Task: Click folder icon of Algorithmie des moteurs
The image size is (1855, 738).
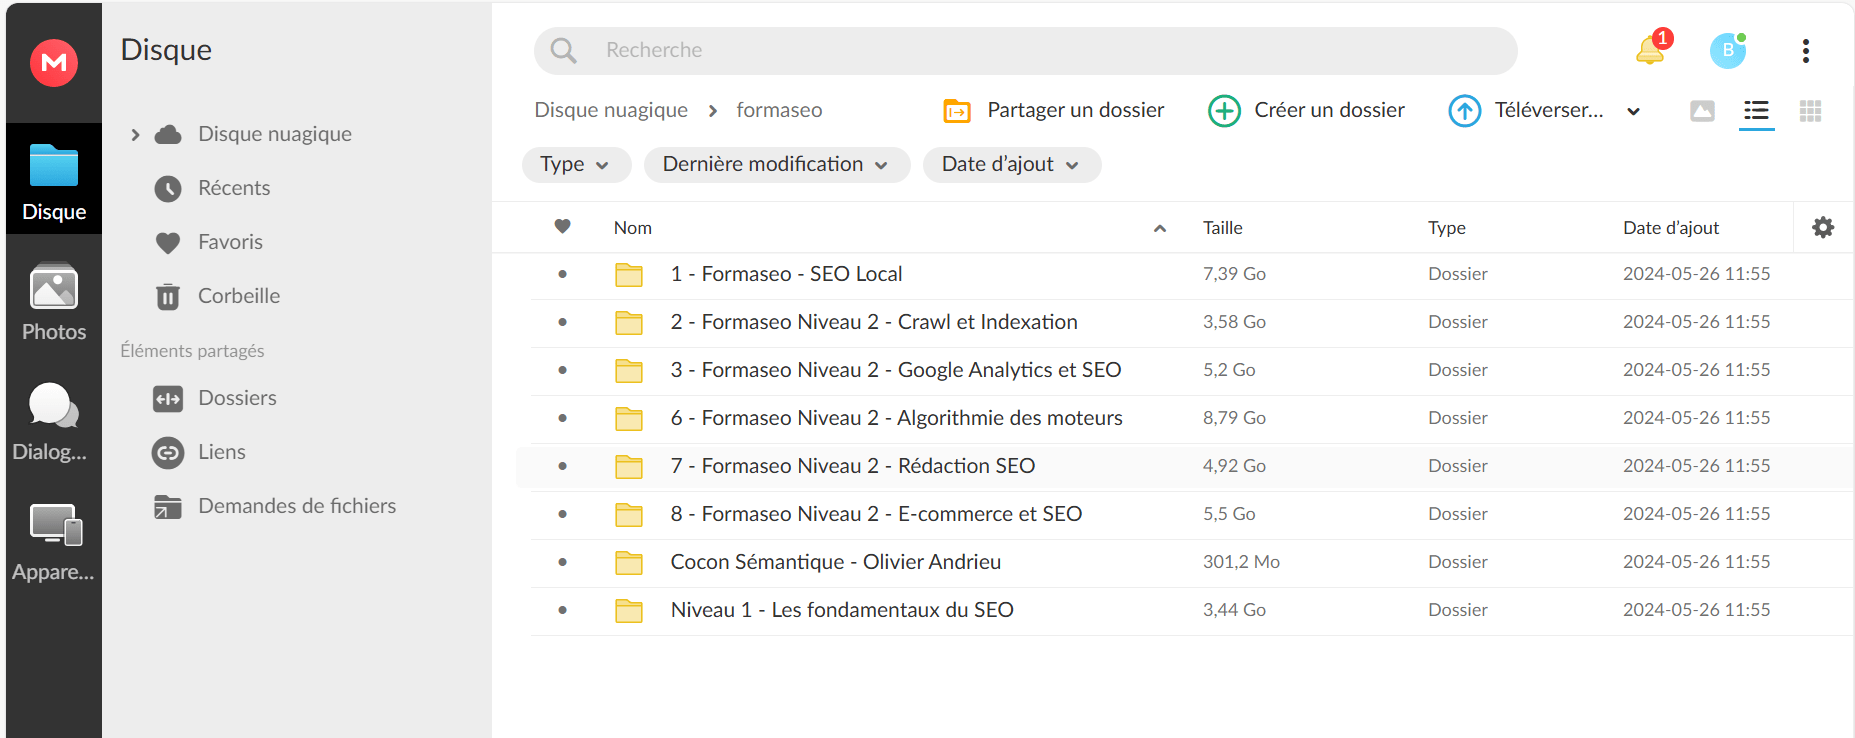Action: pyautogui.click(x=629, y=418)
